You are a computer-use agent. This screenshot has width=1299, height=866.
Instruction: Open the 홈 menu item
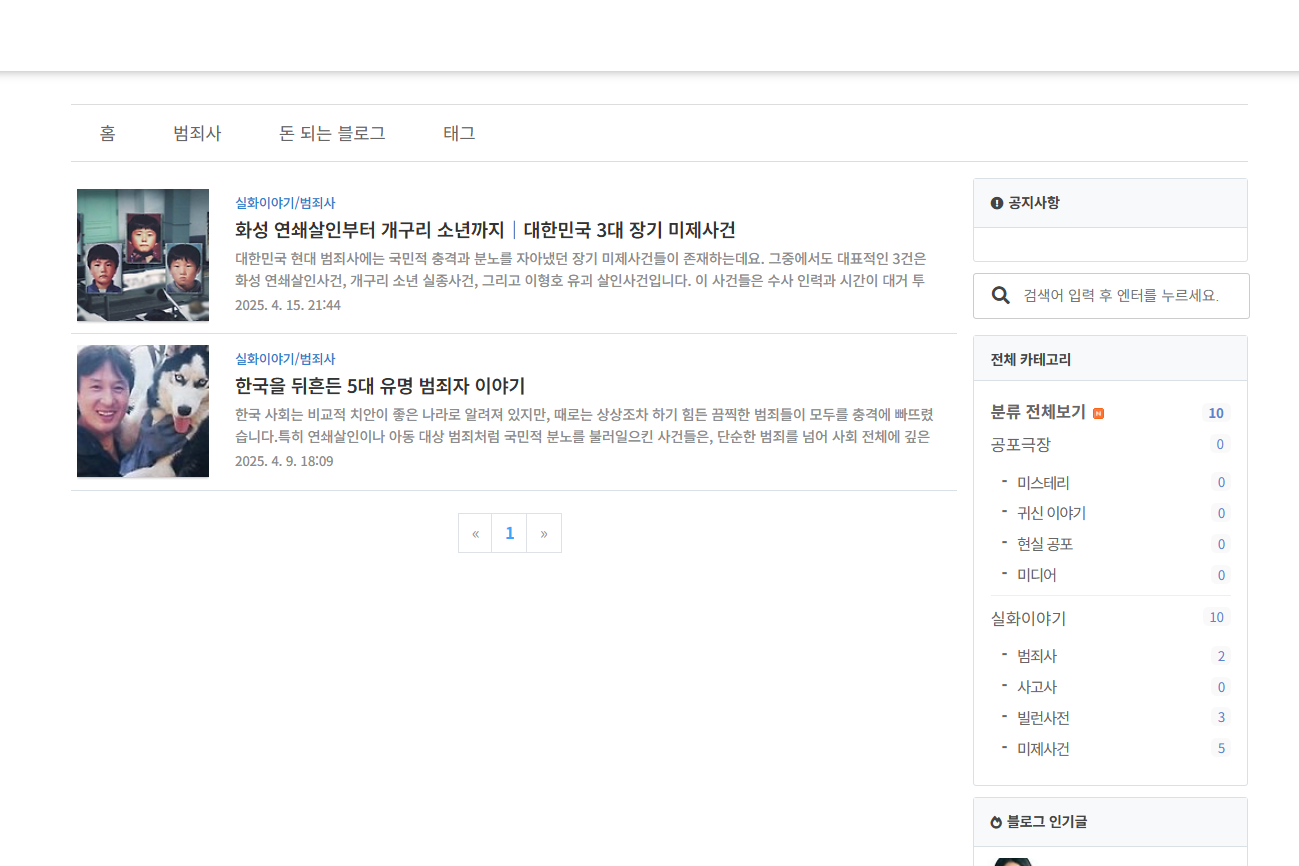107,133
